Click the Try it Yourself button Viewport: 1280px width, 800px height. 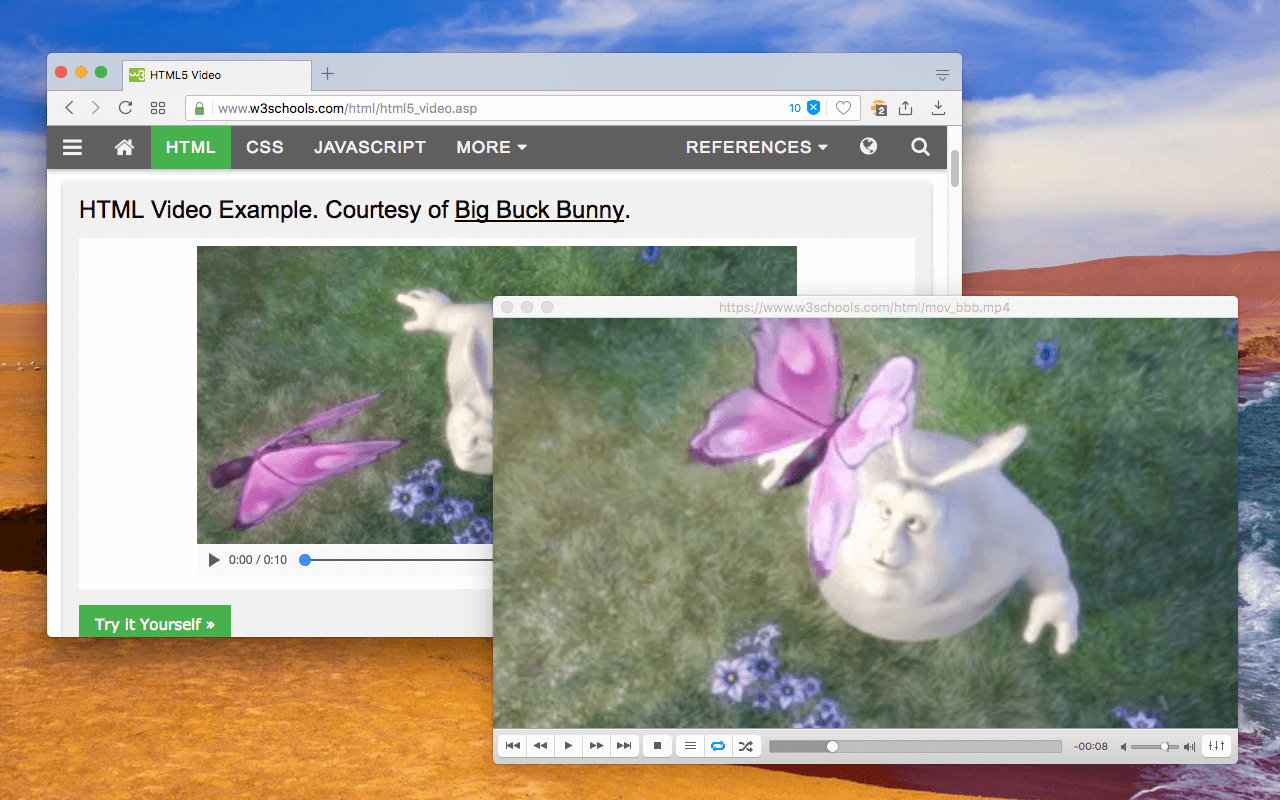[155, 623]
